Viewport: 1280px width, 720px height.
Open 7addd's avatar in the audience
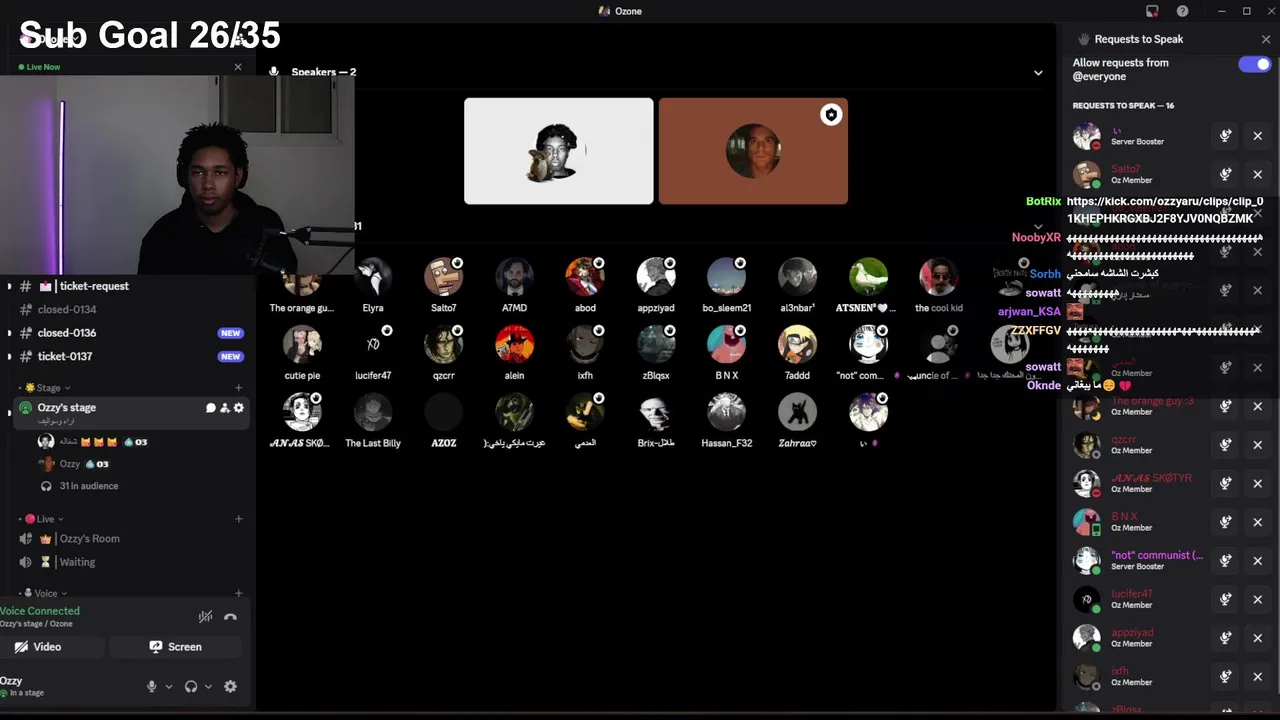coord(797,344)
